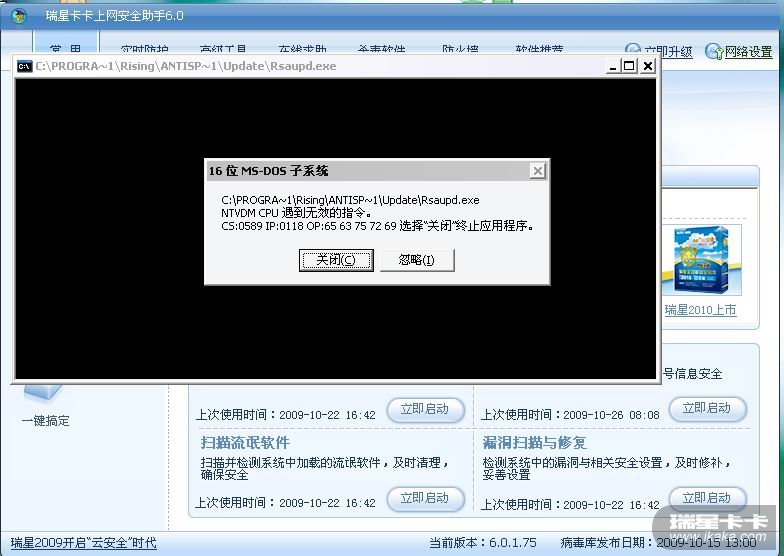Choose the 忽略(I) button in the dialog
Screen dimensions: 784x556
pos(417,260)
